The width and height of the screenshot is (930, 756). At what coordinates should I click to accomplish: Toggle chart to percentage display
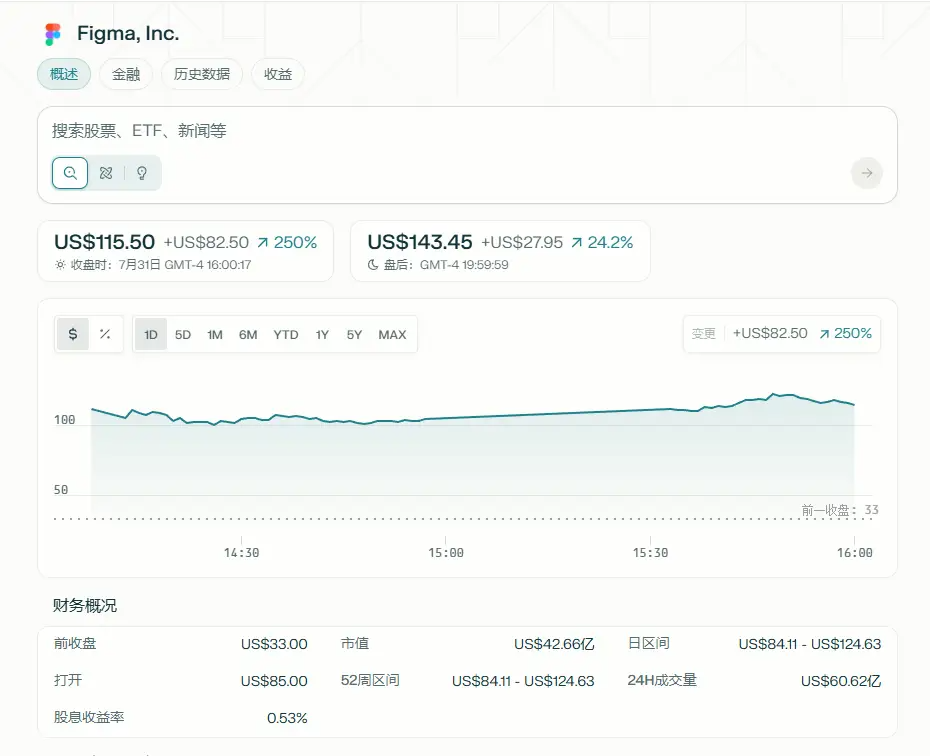[105, 334]
